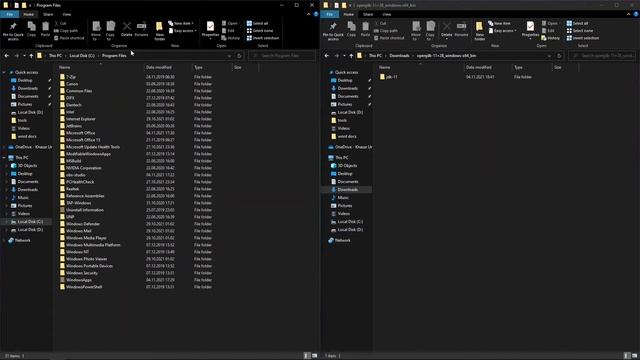Click Downloads breadcrumb in openjdk window

point(399,56)
